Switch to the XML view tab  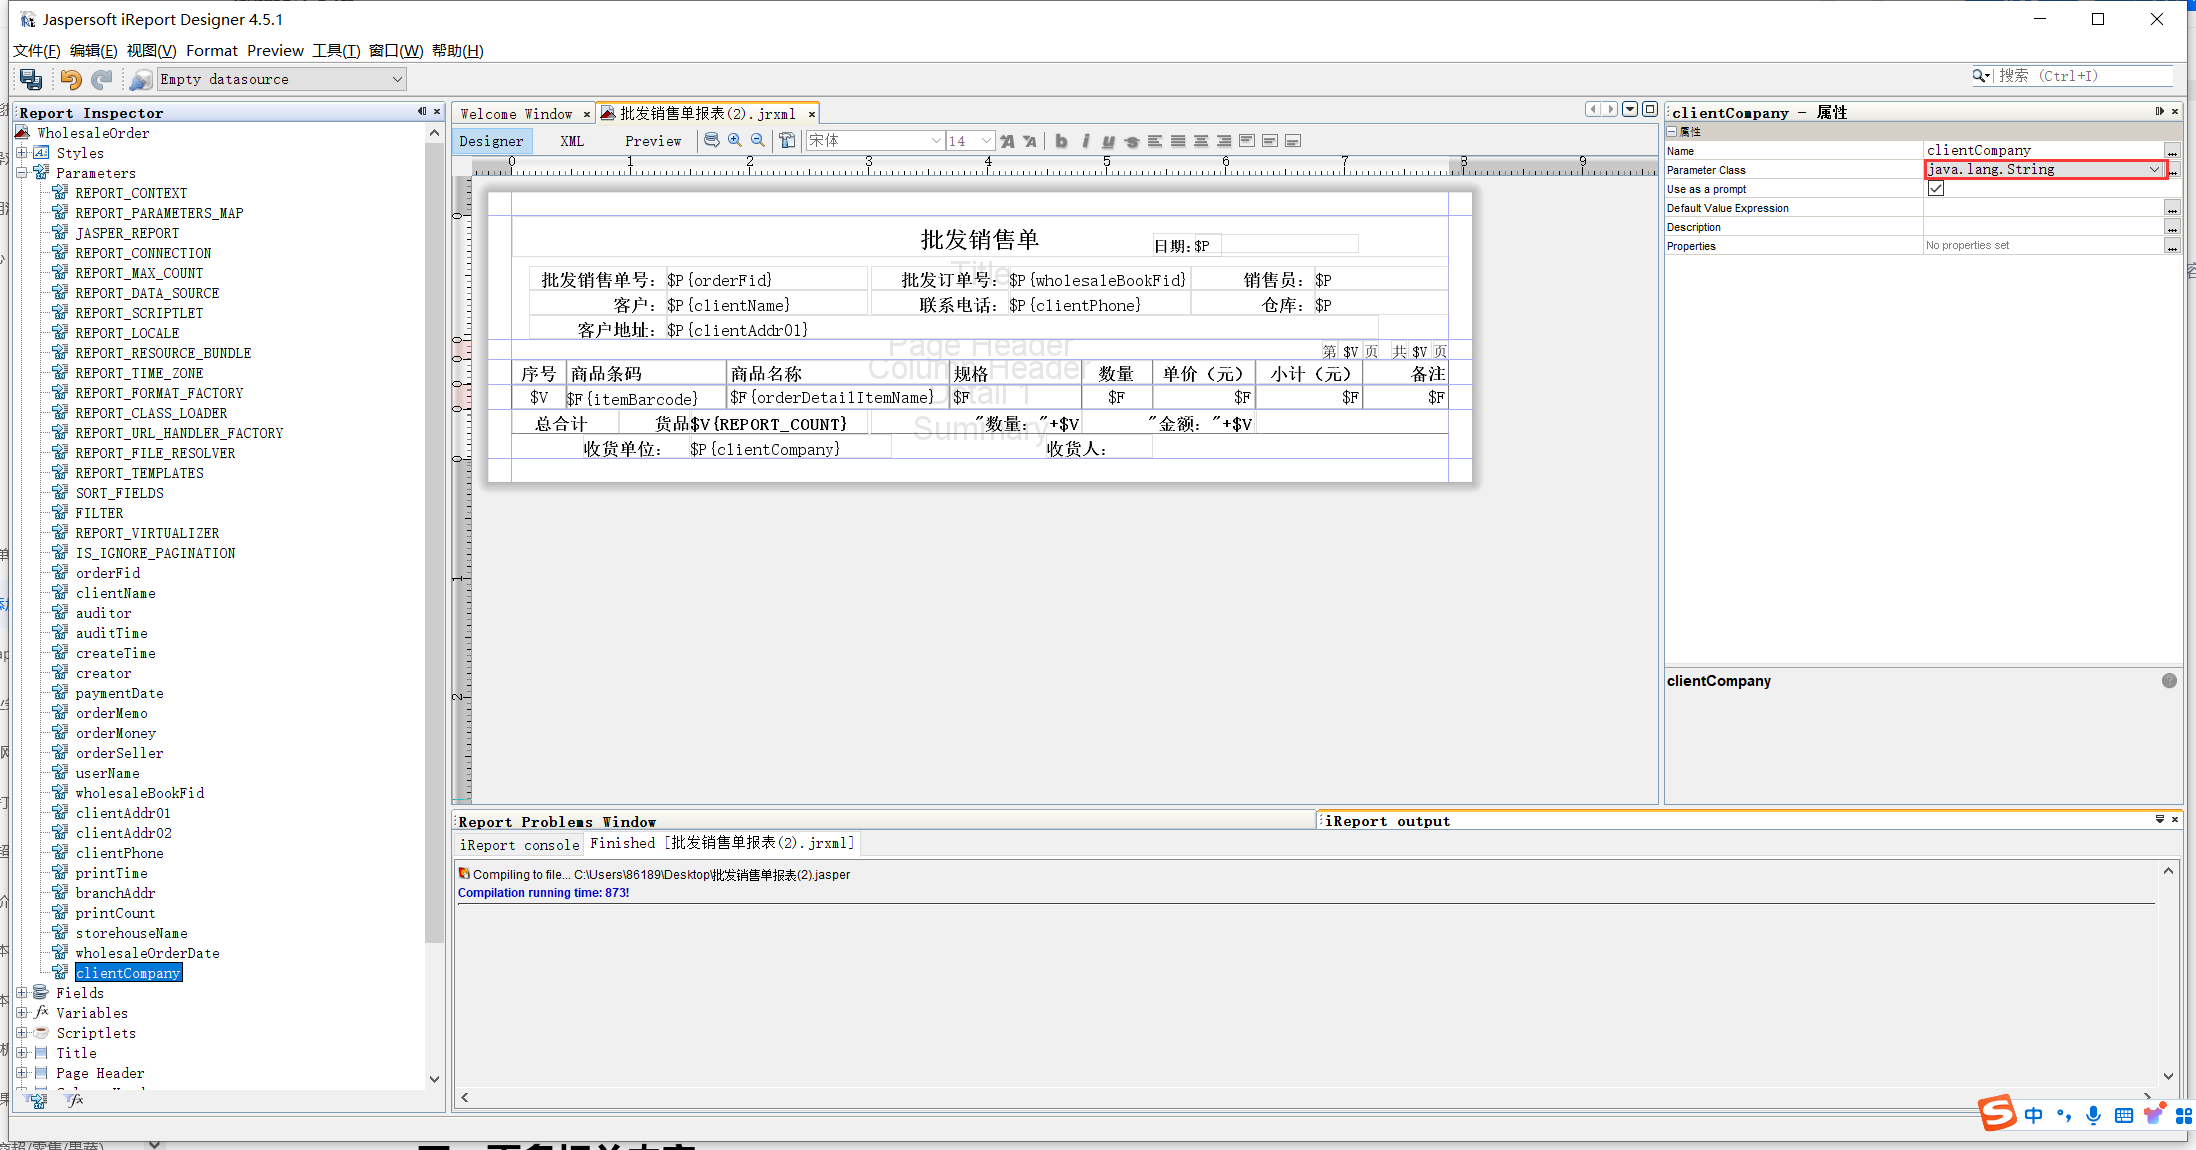[x=572, y=141]
